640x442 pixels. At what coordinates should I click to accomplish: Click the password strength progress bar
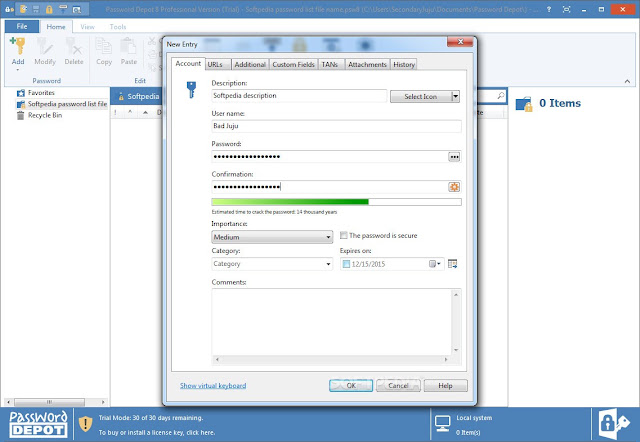[336, 202]
